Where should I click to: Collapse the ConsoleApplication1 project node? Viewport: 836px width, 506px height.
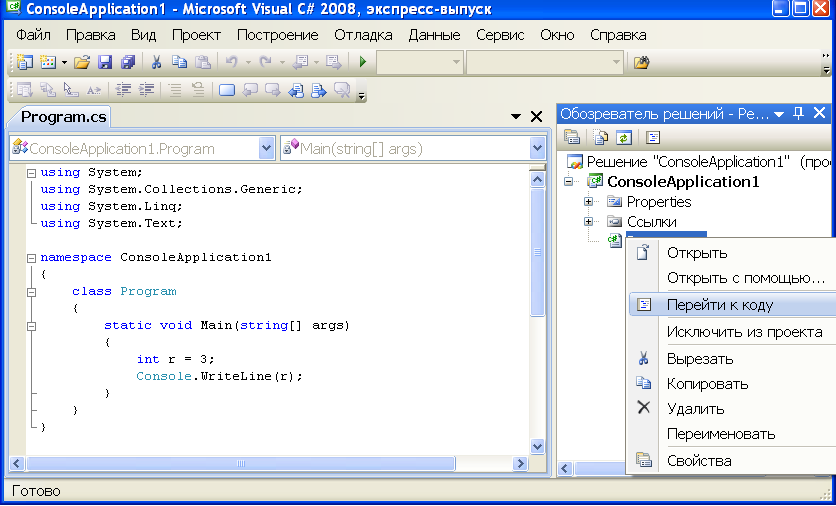[569, 181]
